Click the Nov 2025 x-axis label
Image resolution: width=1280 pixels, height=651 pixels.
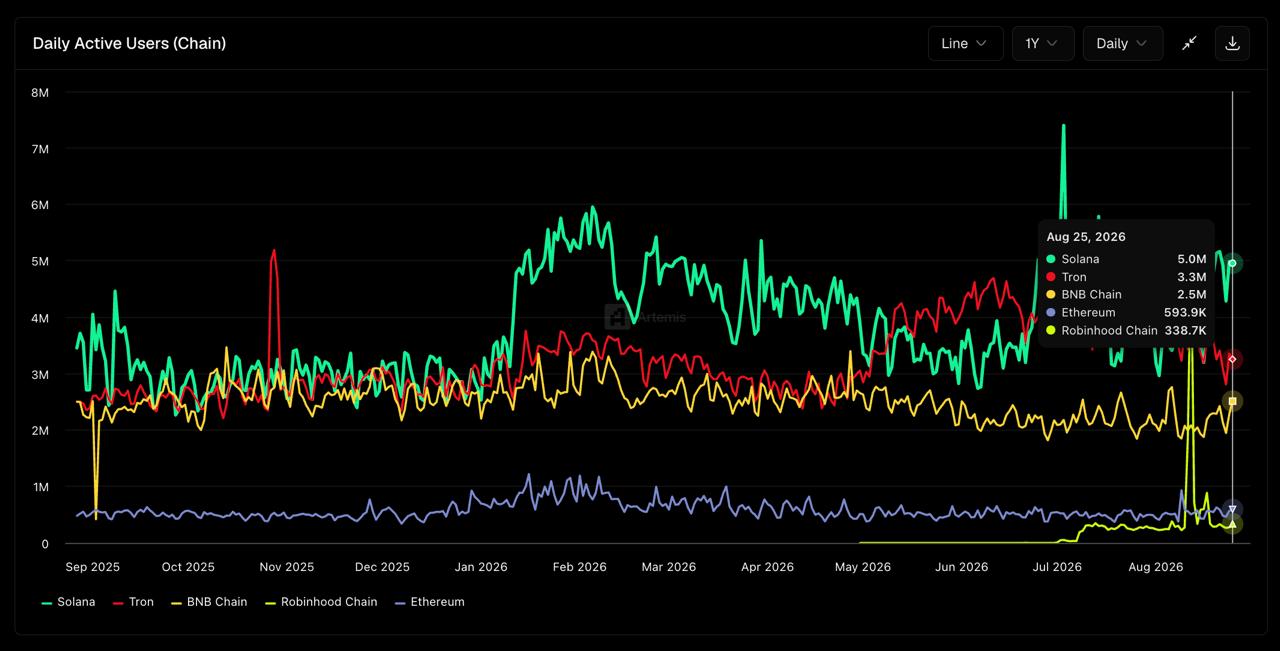coord(287,567)
